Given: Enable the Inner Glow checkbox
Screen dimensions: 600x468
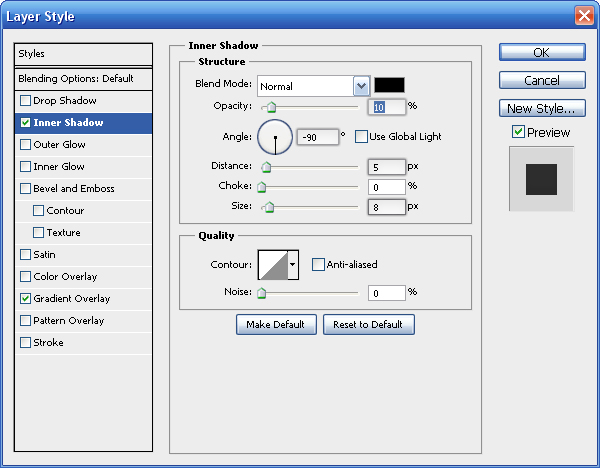Looking at the screenshot, I should coord(25,166).
